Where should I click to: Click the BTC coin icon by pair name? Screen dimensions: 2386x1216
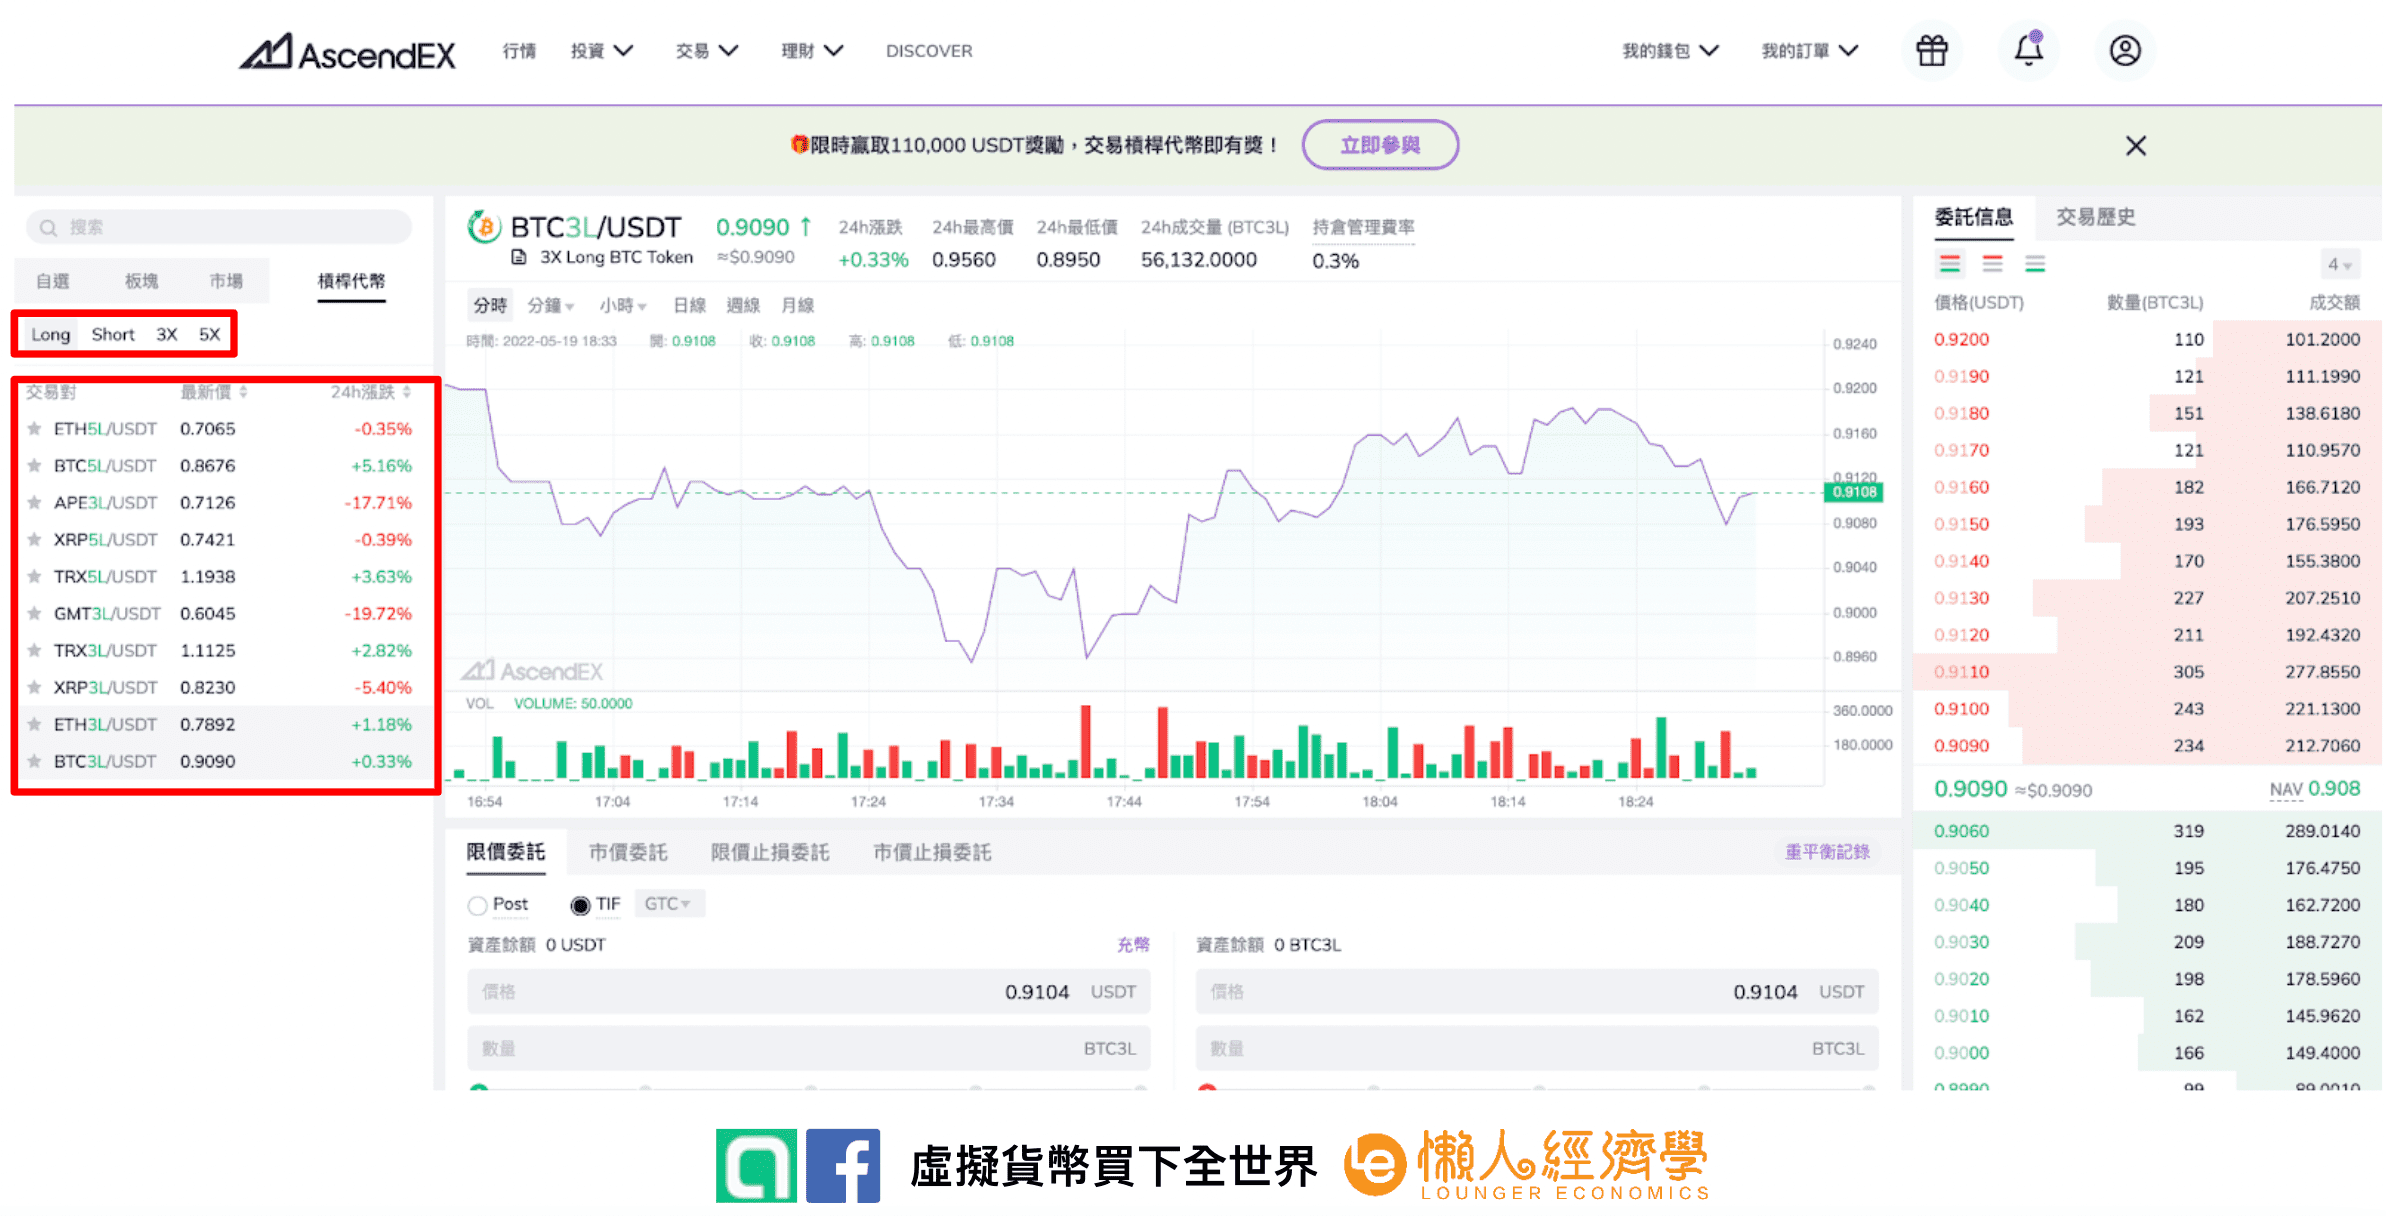pyautogui.click(x=484, y=228)
